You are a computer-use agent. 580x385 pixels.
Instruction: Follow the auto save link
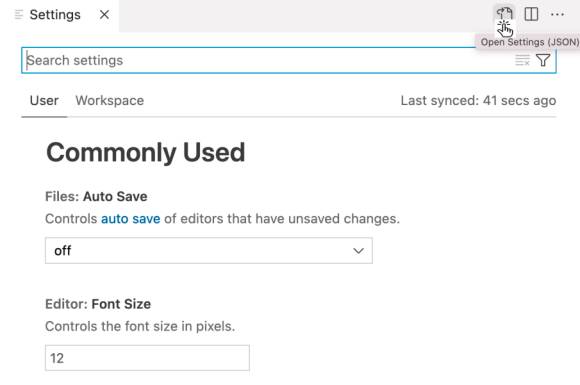click(x=131, y=219)
